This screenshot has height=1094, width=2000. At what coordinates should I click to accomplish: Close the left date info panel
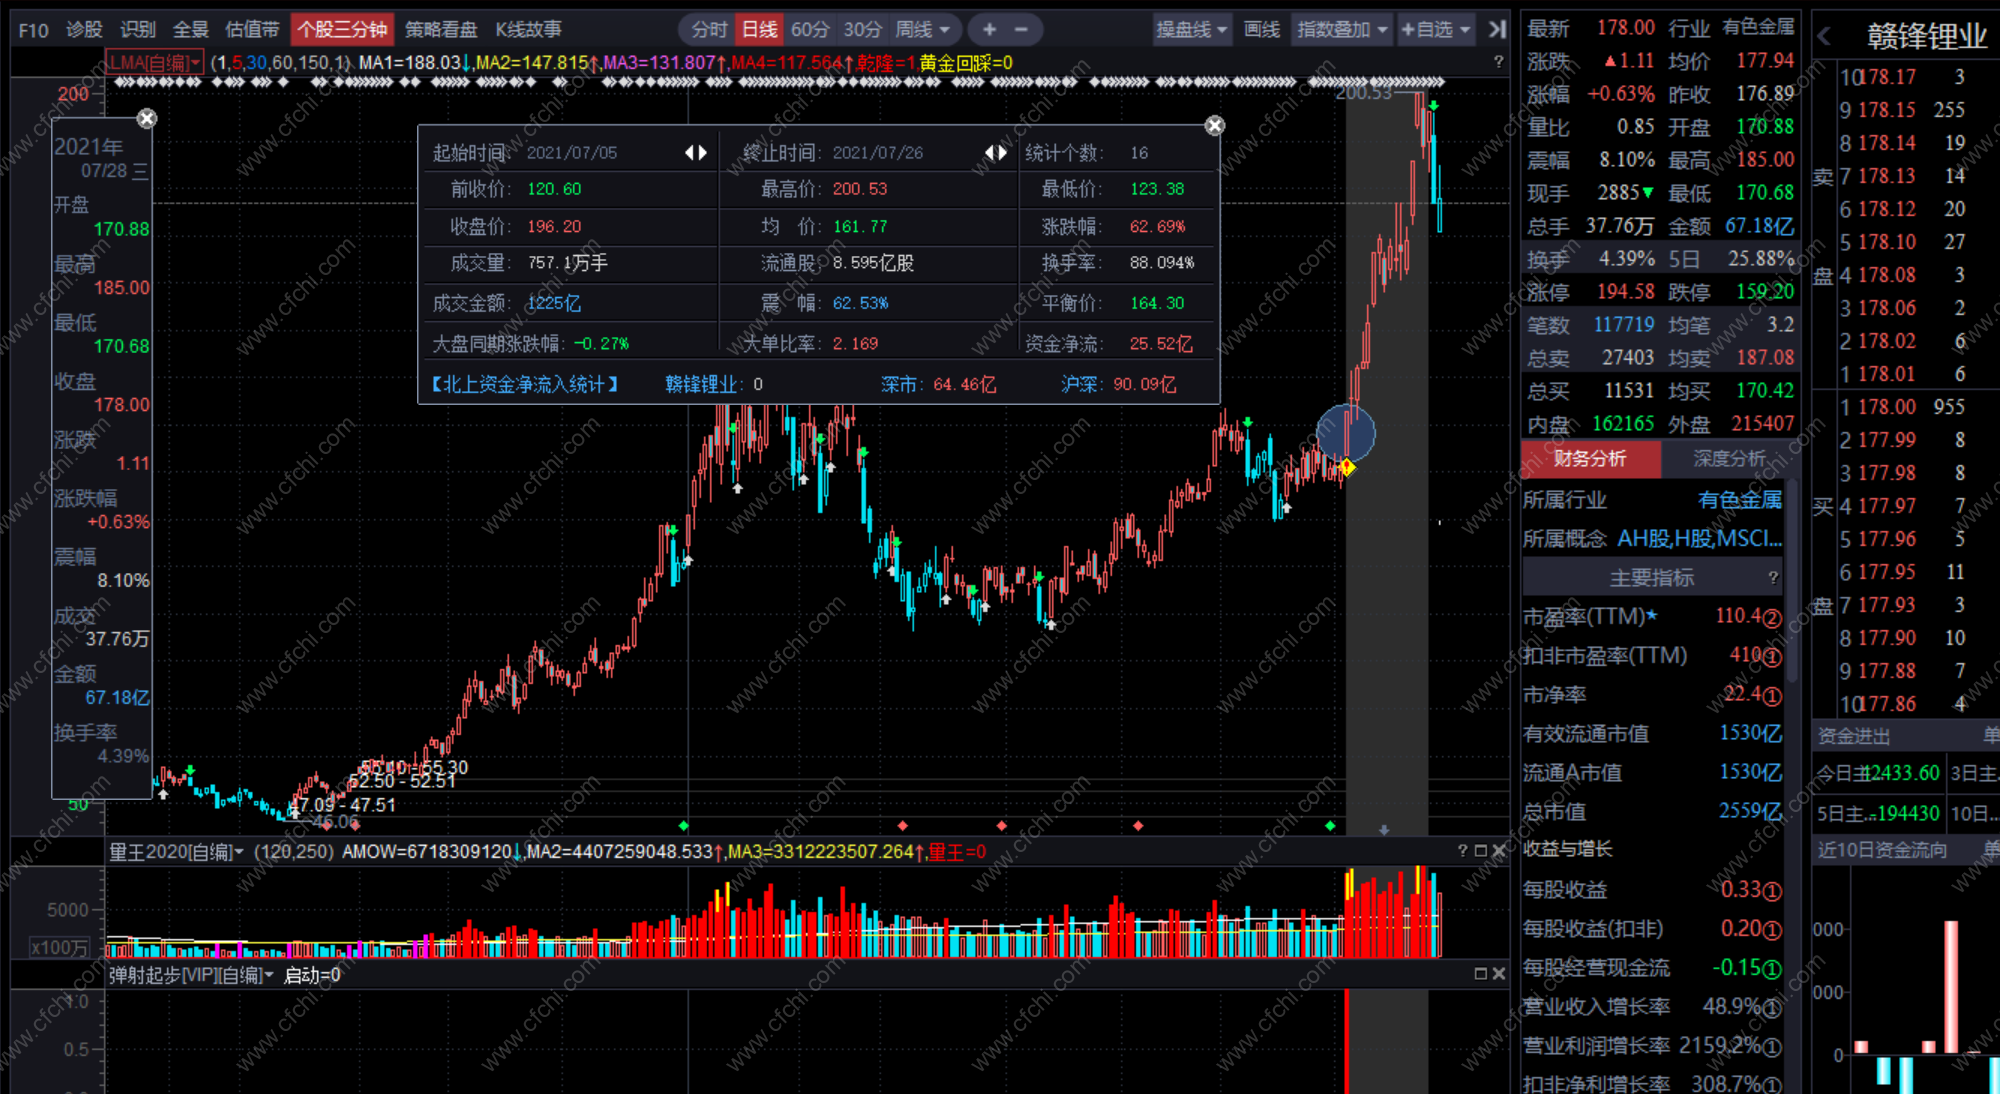pyautogui.click(x=147, y=118)
